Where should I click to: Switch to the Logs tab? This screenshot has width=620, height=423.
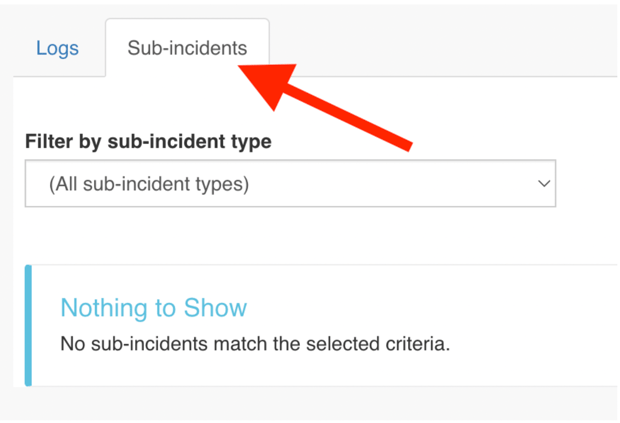tap(57, 48)
